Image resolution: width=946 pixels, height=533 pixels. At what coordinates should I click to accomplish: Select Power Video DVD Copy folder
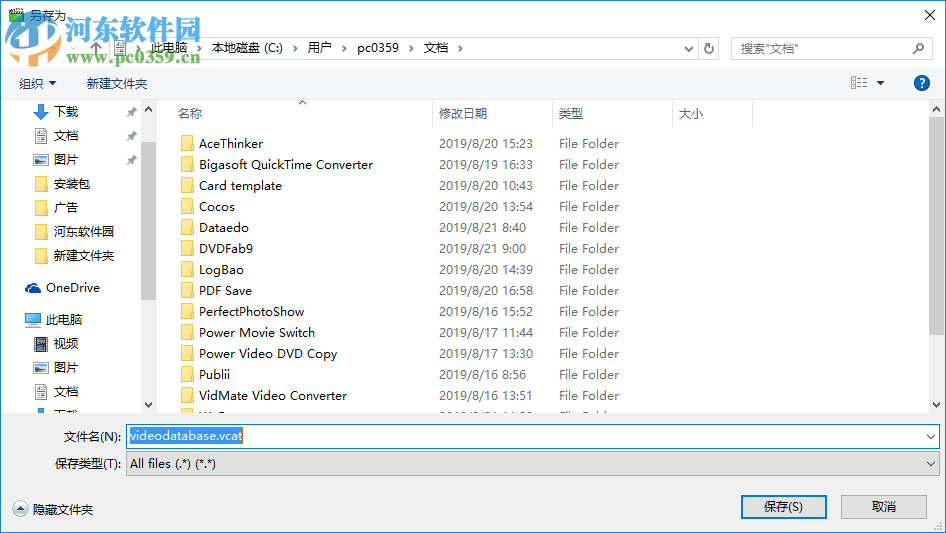pyautogui.click(x=268, y=354)
